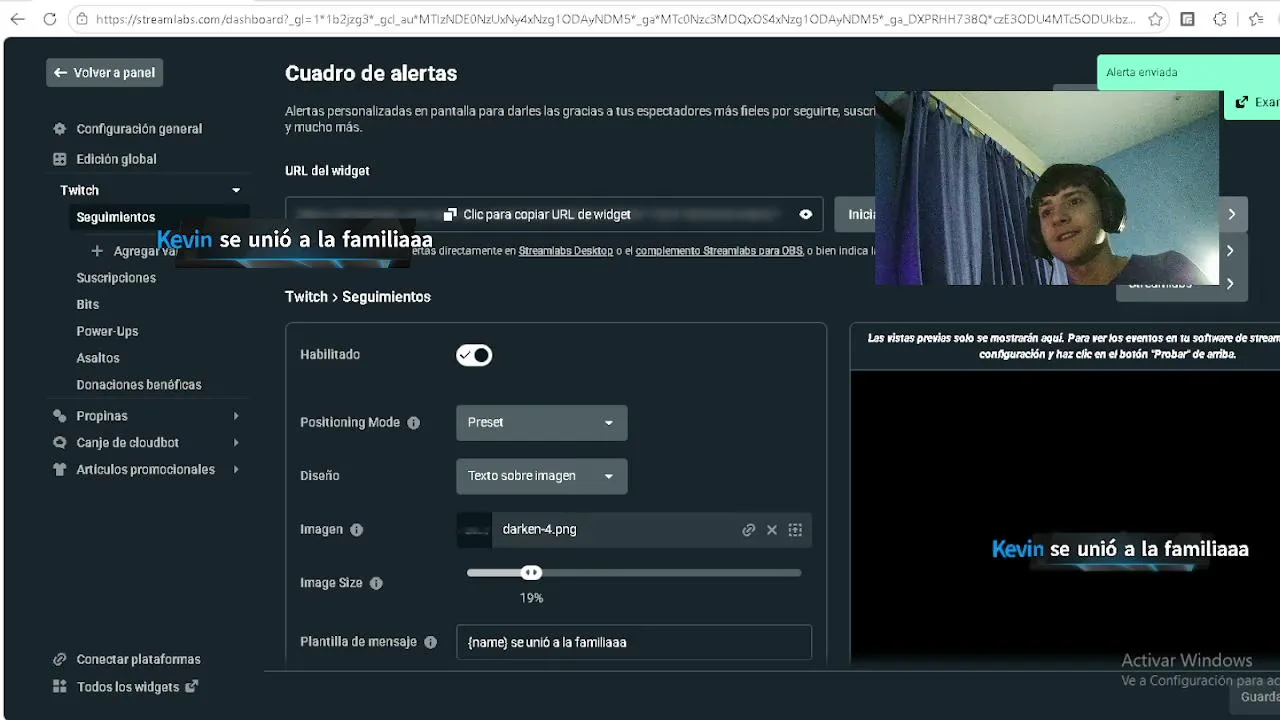Select Bits in the sidebar
1280x720 pixels.
pos(88,305)
